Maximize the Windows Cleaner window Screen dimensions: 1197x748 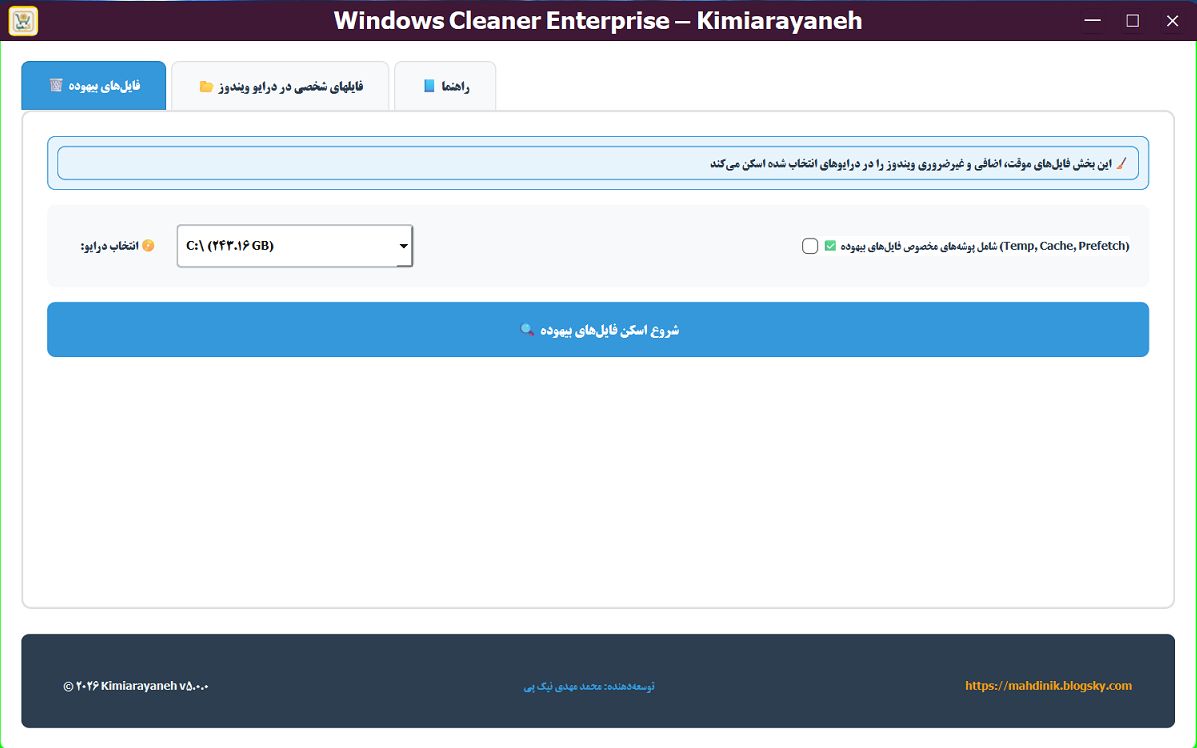tap(1133, 21)
